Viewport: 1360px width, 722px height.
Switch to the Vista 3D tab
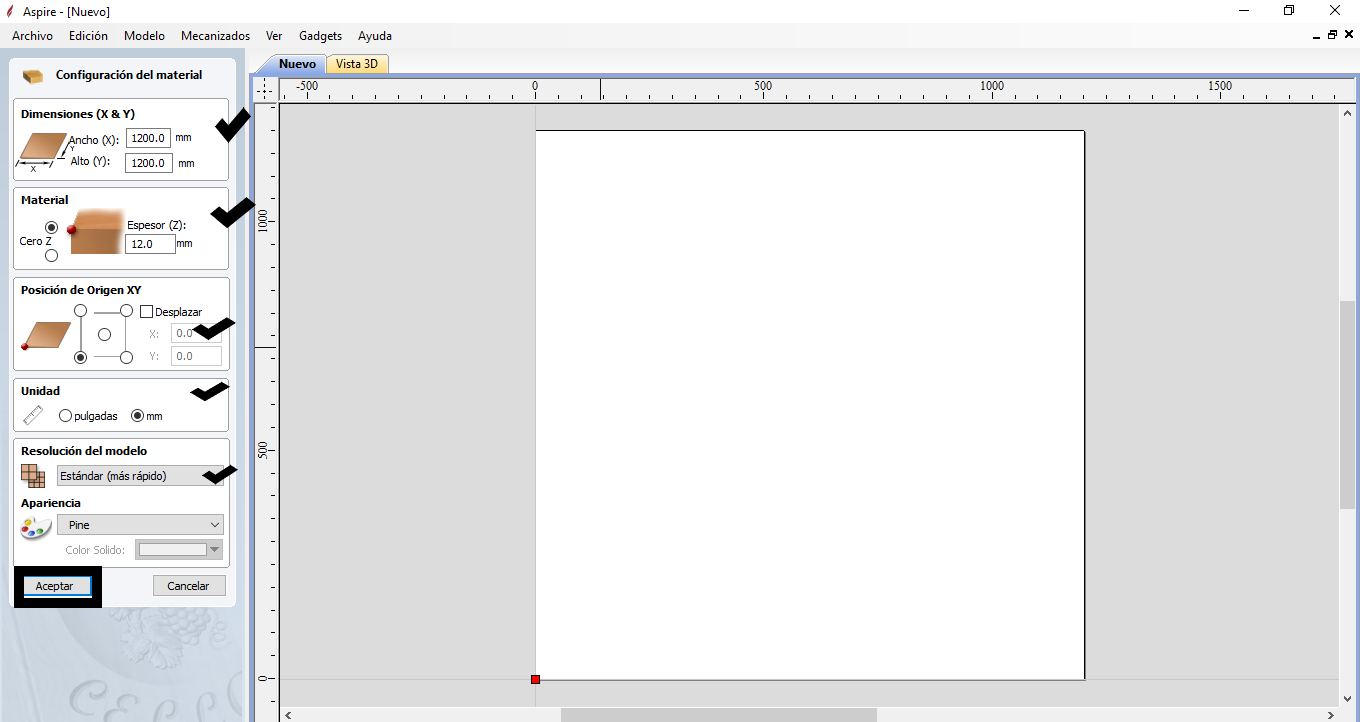[357, 64]
